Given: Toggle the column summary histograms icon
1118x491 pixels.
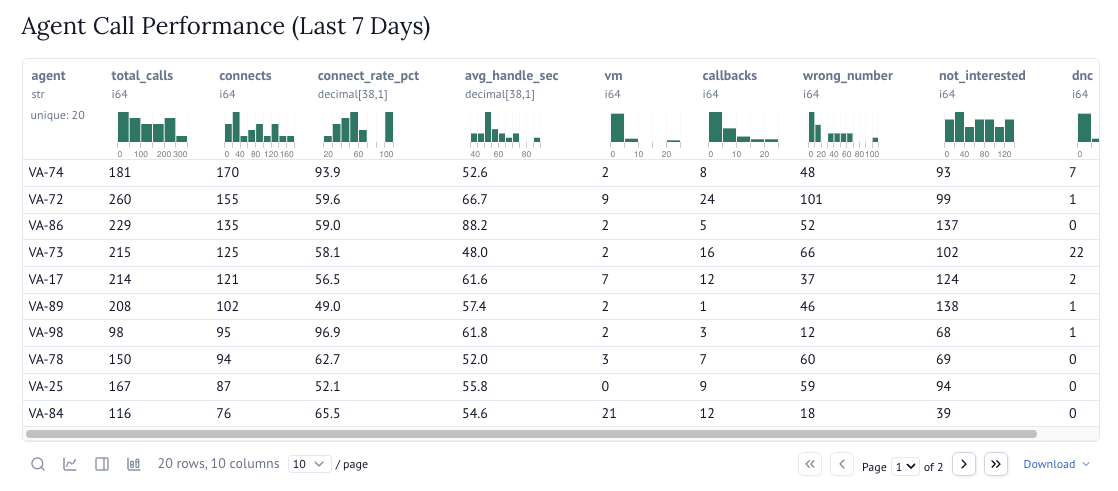Looking at the screenshot, I should 133,464.
